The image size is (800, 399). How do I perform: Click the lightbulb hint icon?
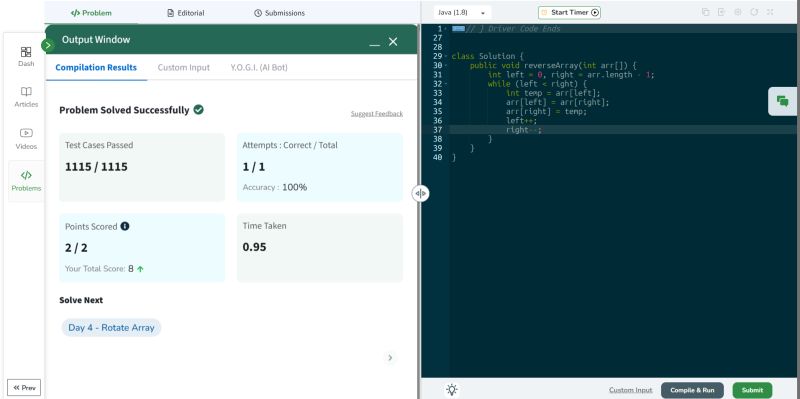[x=452, y=390]
